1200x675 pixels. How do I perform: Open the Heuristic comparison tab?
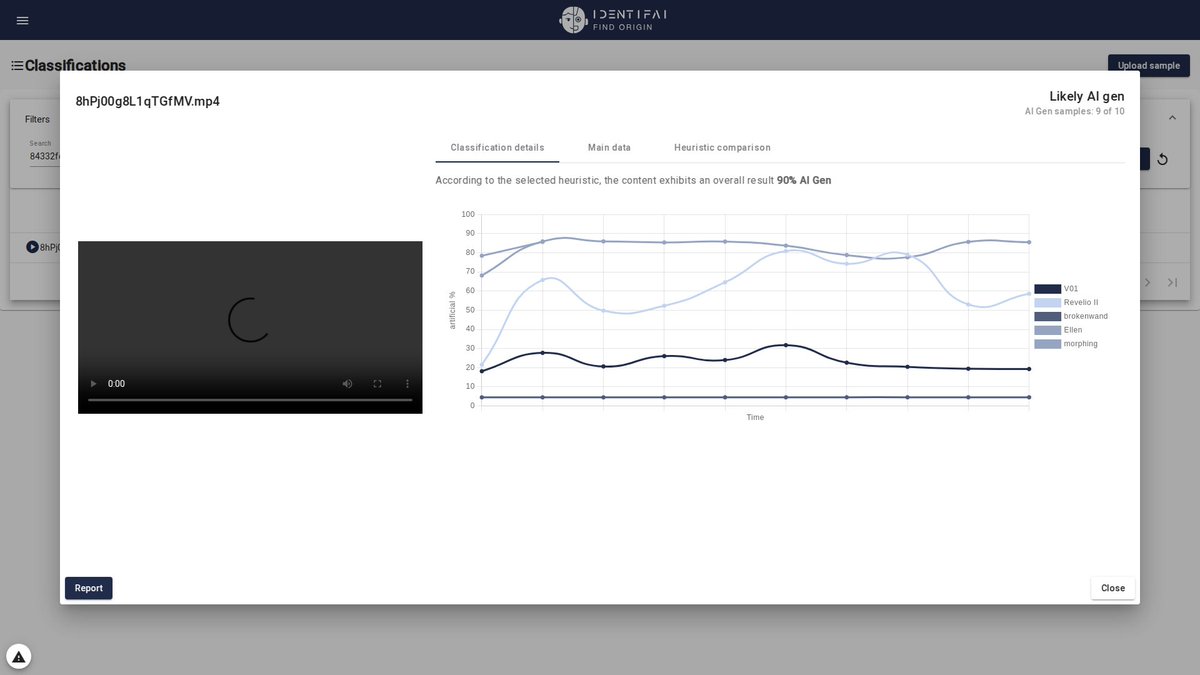pos(722,147)
